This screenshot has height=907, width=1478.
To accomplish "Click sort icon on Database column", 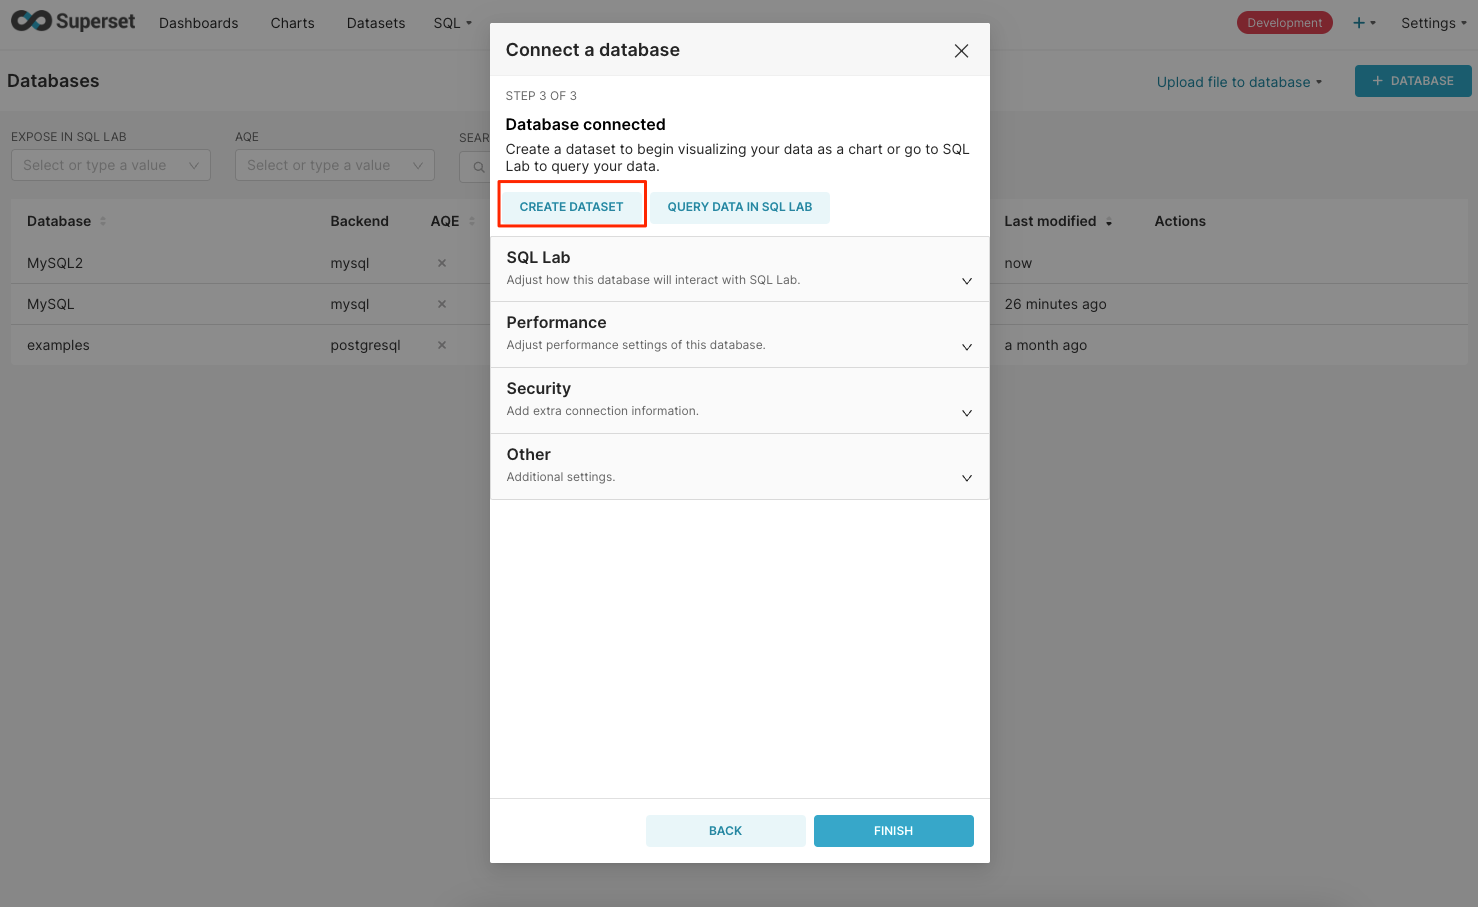I will [103, 221].
